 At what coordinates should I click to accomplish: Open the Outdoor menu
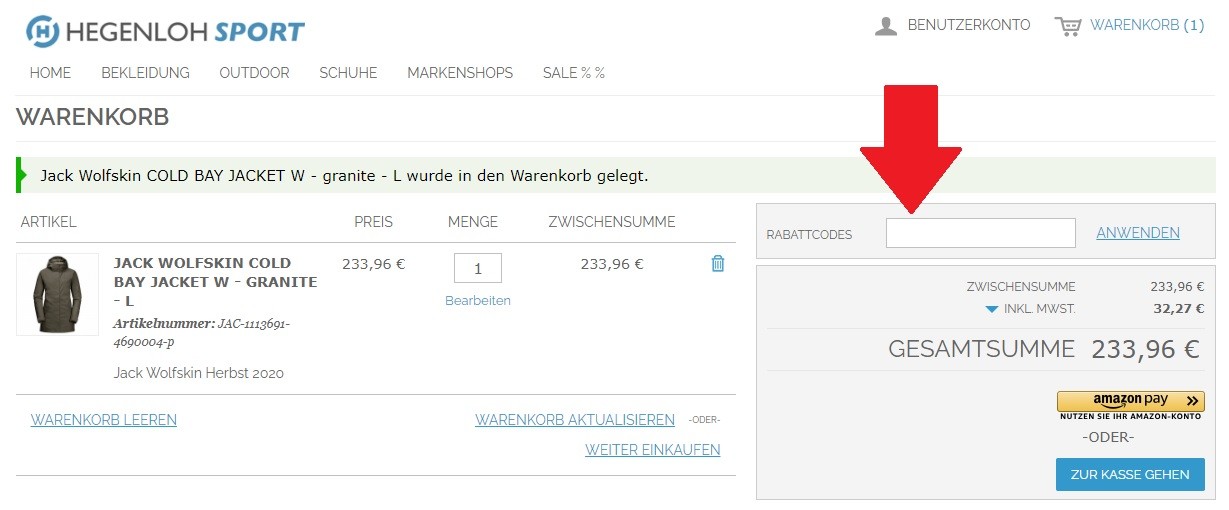tap(254, 73)
